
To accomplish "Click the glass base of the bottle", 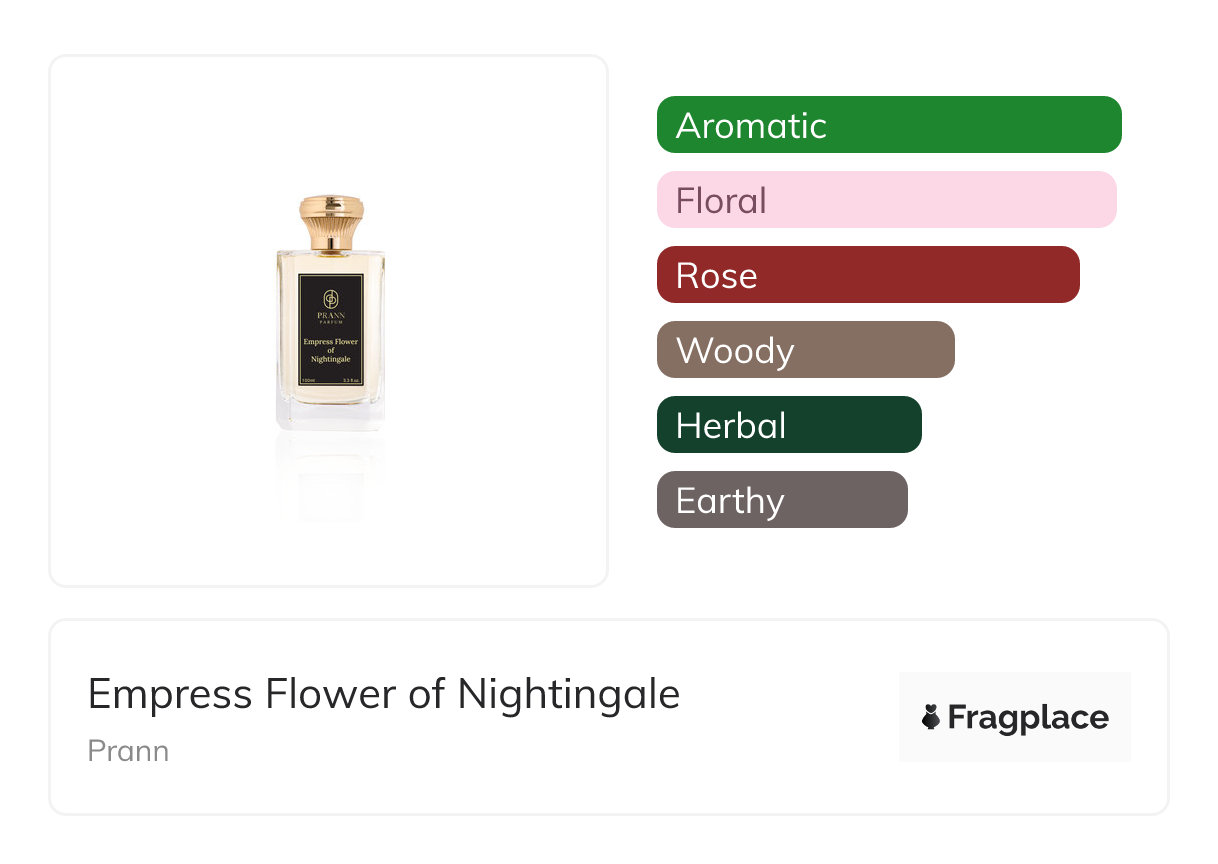I will [331, 416].
